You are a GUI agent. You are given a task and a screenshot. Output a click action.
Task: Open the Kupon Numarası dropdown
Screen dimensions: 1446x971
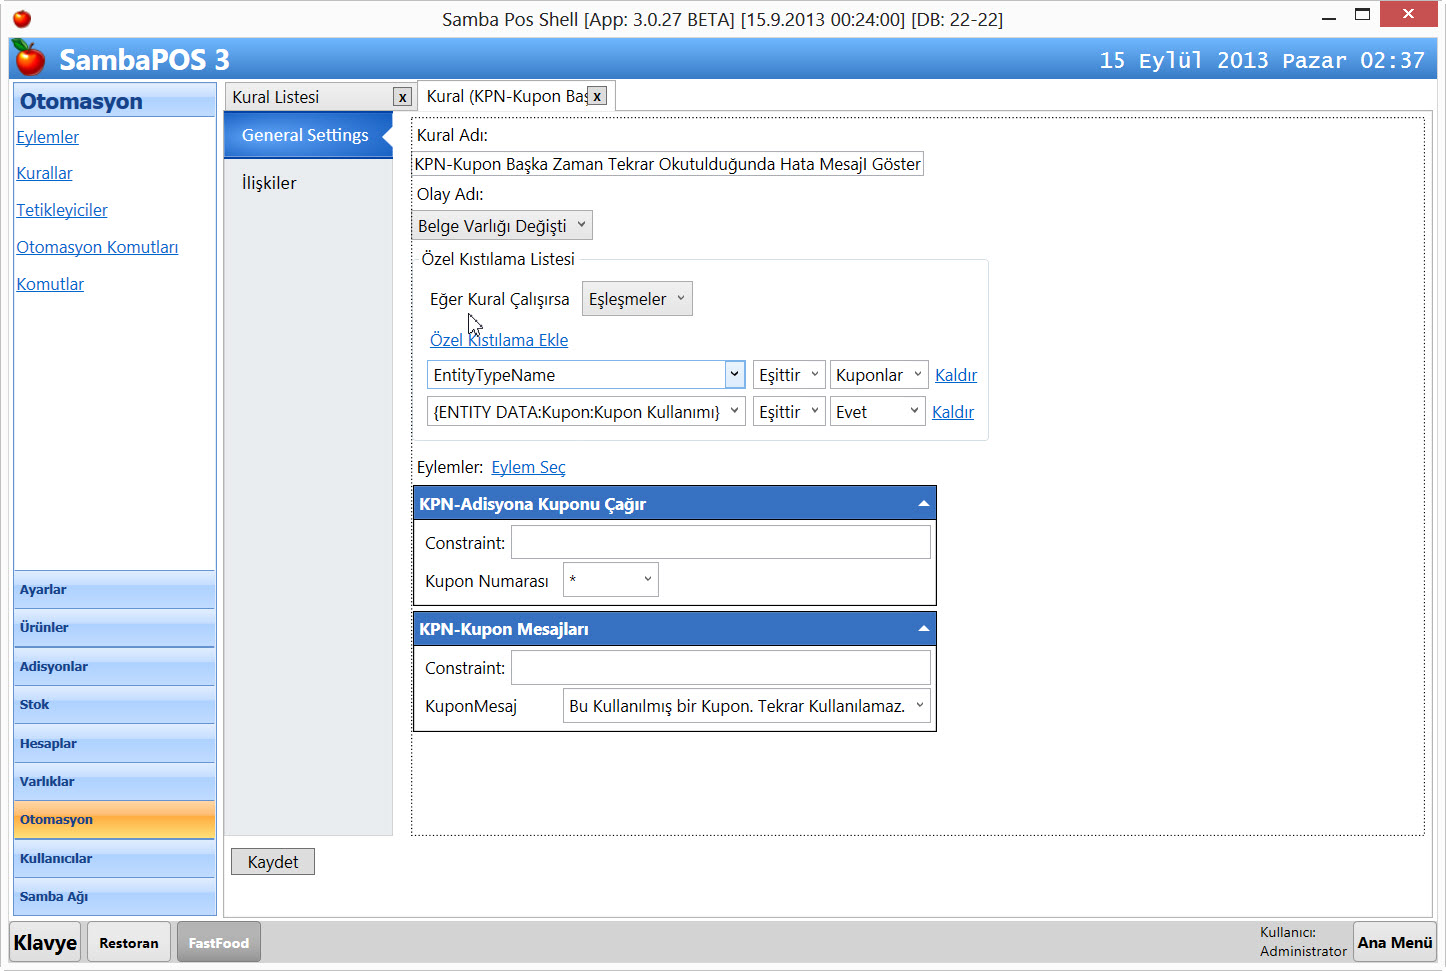[610, 580]
